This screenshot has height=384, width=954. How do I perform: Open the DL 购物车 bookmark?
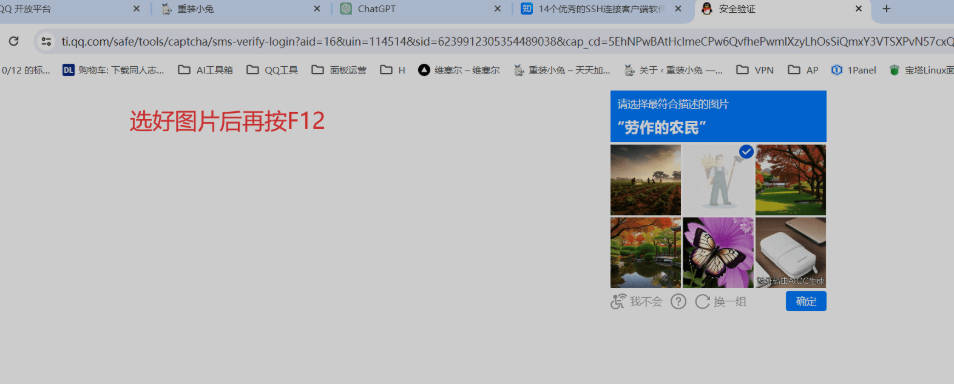(x=113, y=70)
